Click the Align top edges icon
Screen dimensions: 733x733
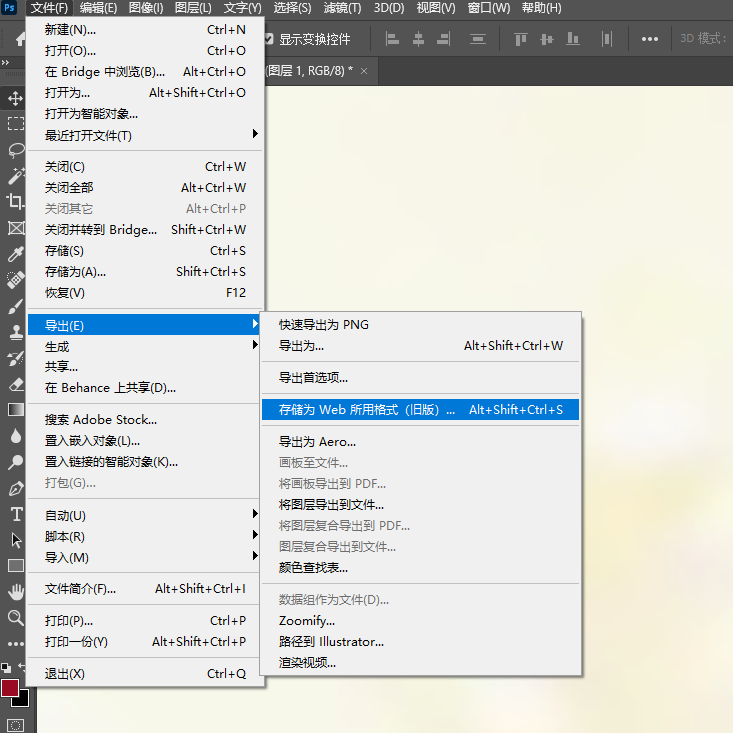520,39
